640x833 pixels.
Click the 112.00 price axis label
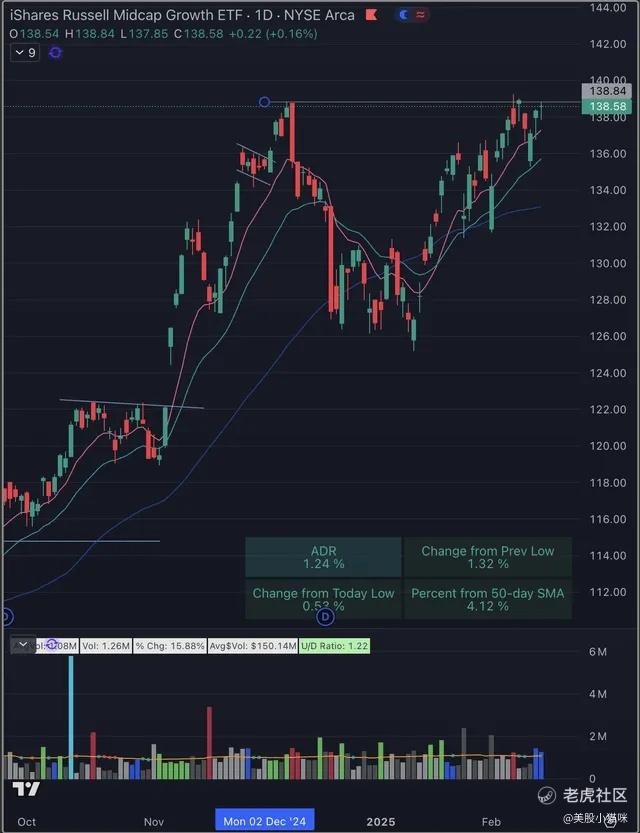click(608, 592)
